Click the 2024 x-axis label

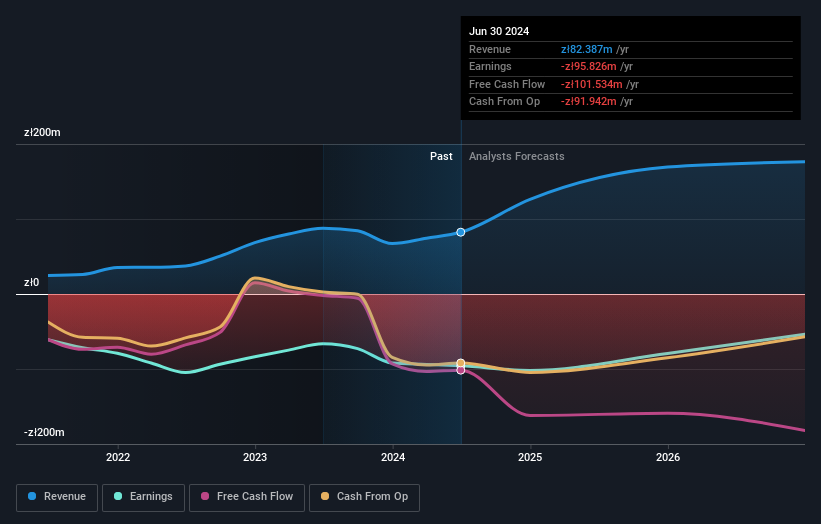tap(393, 458)
